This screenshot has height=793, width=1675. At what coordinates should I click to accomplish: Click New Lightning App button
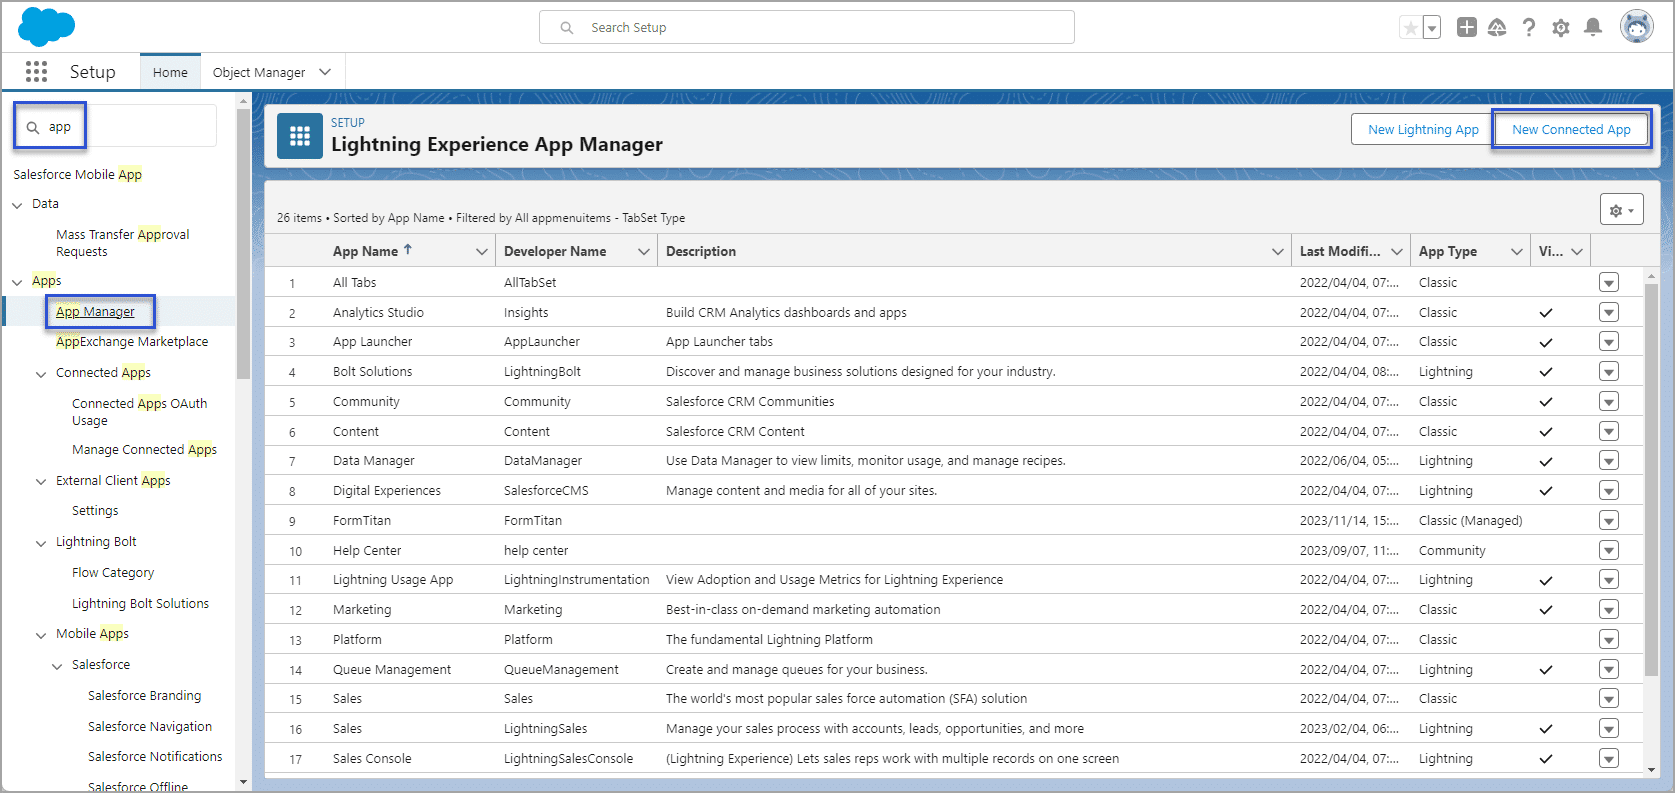pyautogui.click(x=1423, y=129)
